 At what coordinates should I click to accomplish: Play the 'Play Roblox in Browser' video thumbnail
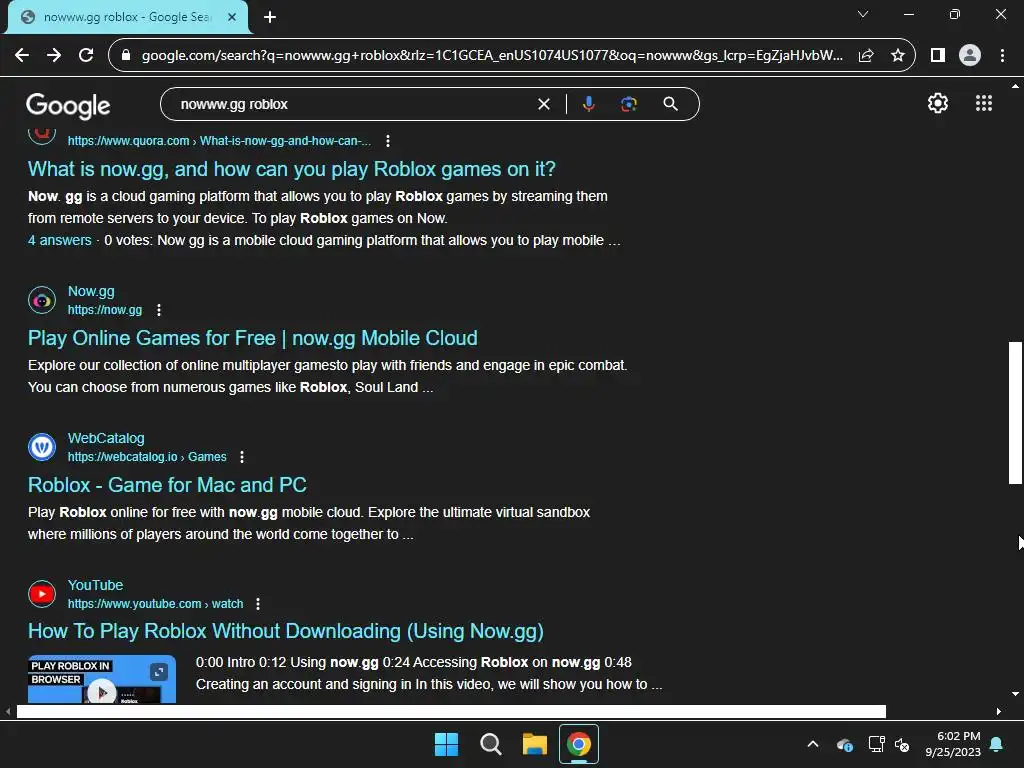(x=102, y=679)
